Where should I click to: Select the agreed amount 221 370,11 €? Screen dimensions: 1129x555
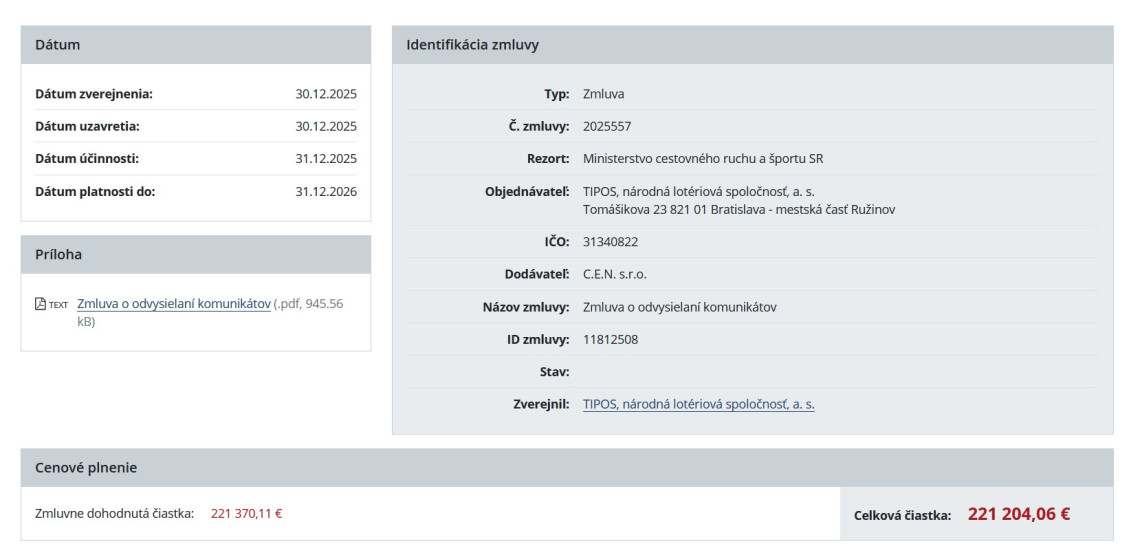pos(246,514)
